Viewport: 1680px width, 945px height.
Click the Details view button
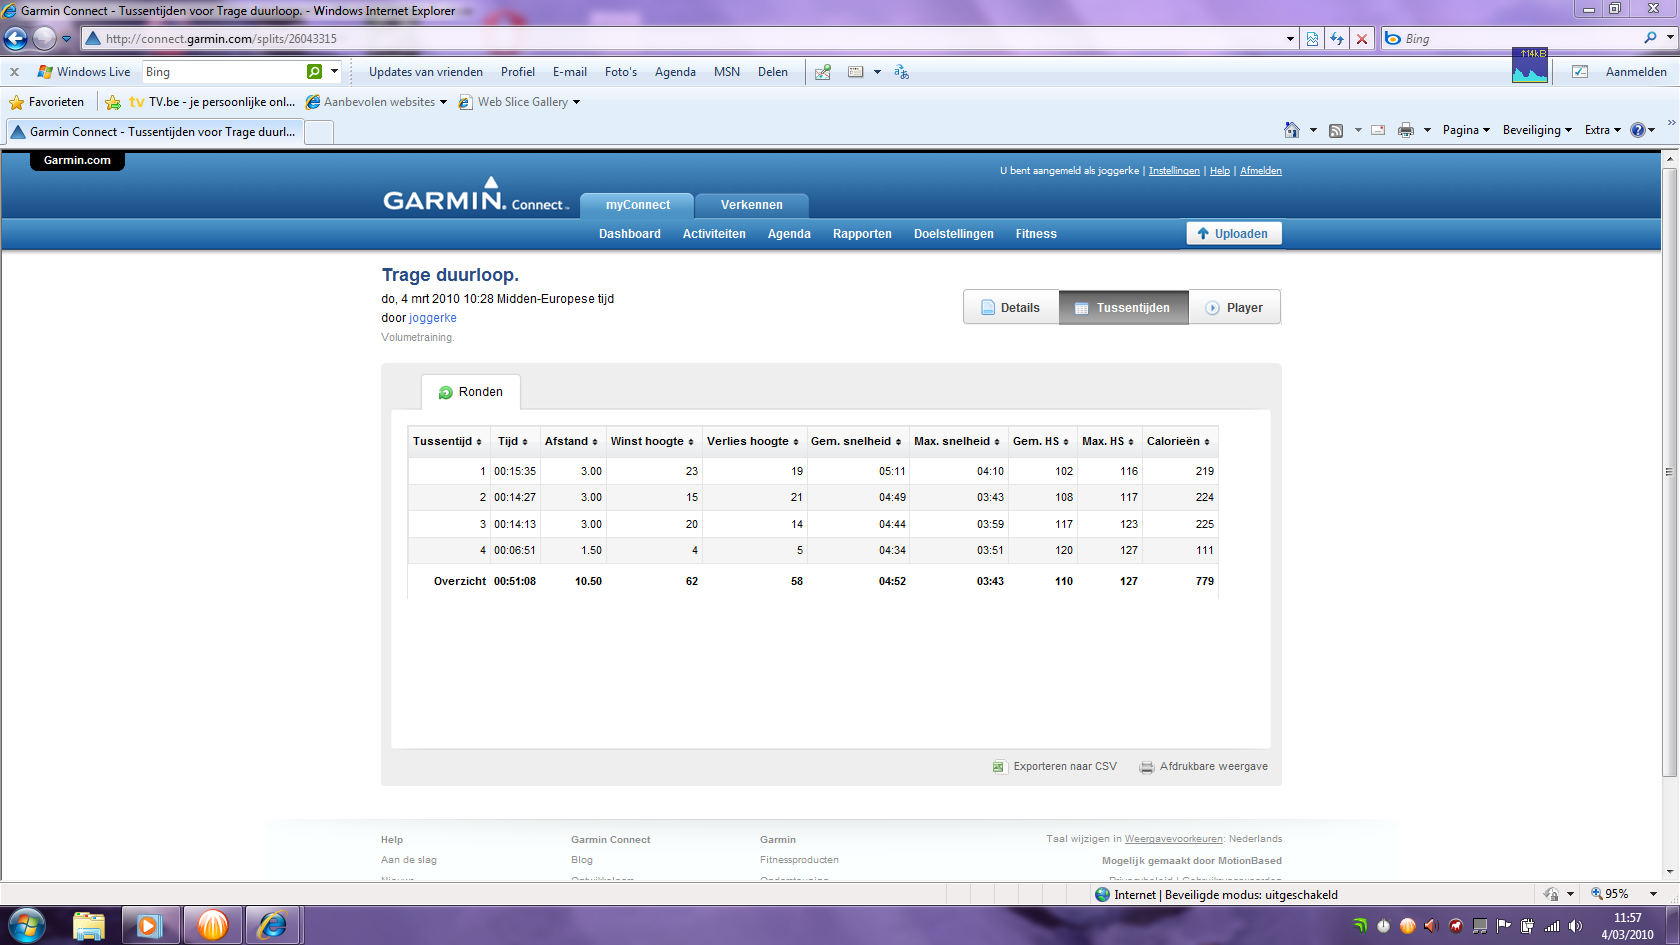[1011, 308]
